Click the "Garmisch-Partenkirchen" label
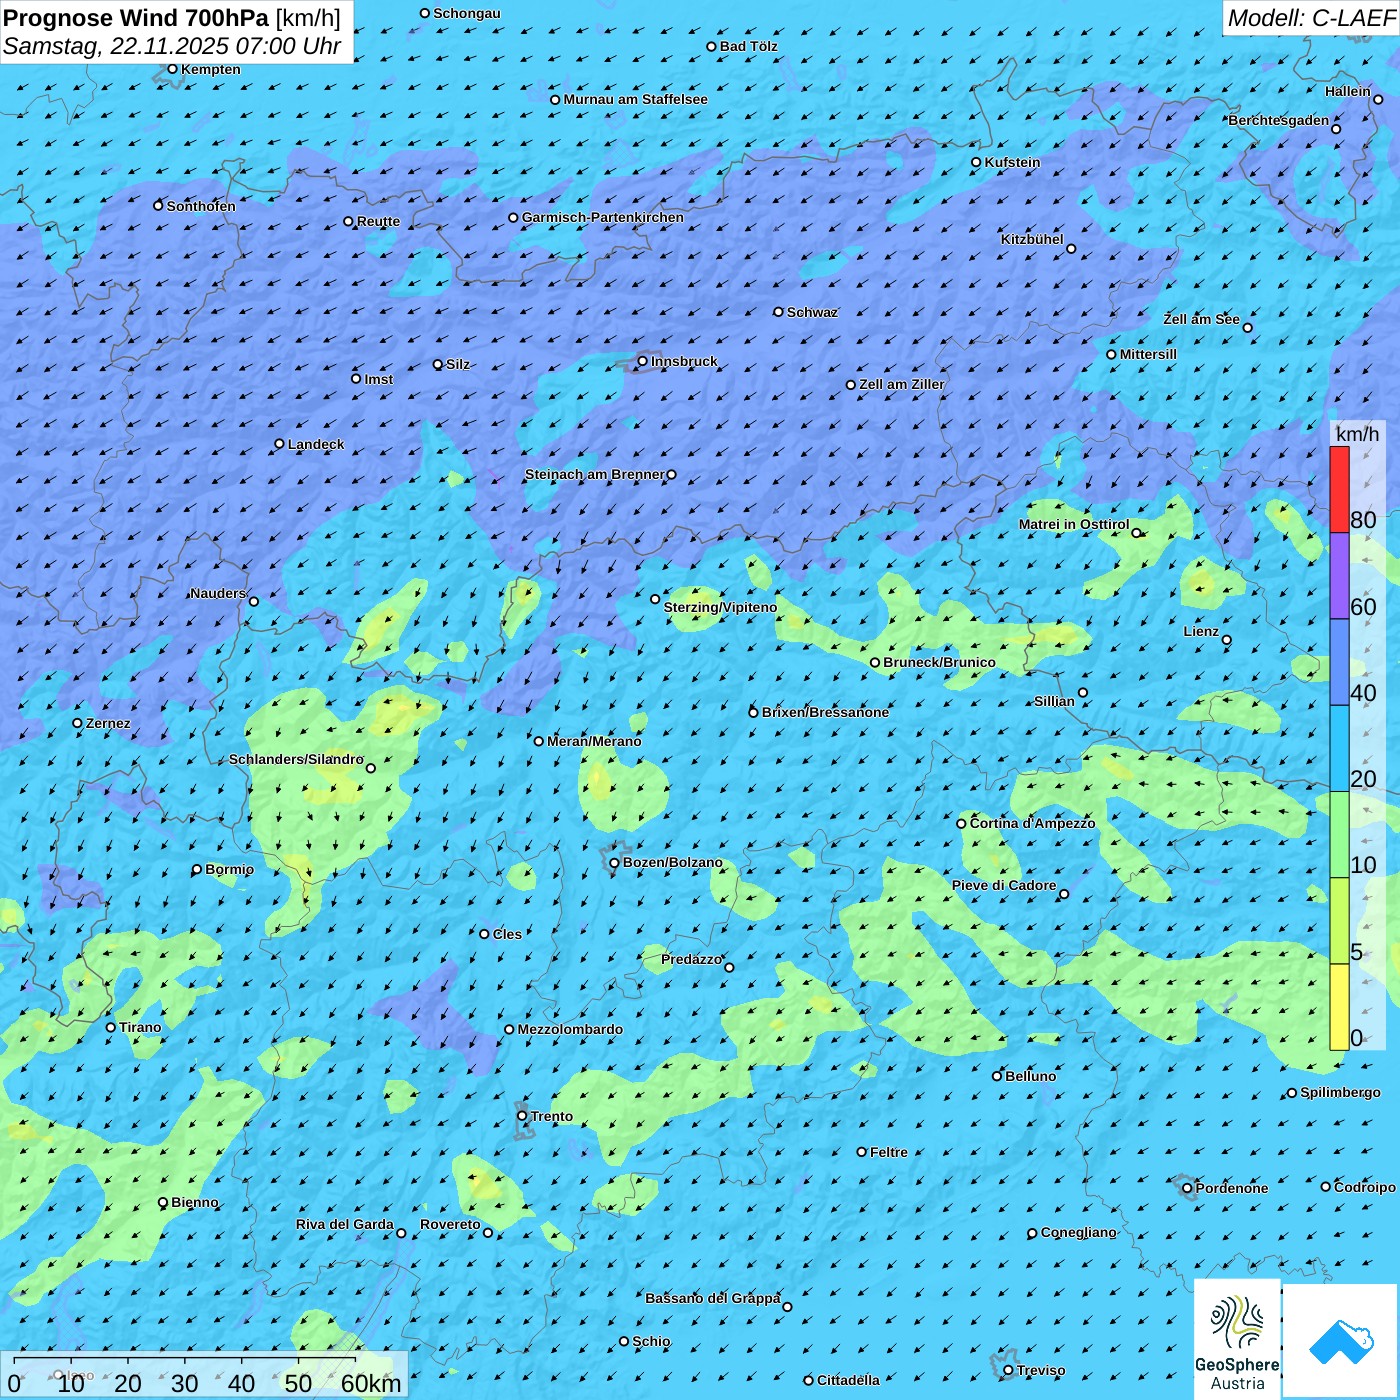1400x1400 pixels. click(x=603, y=217)
